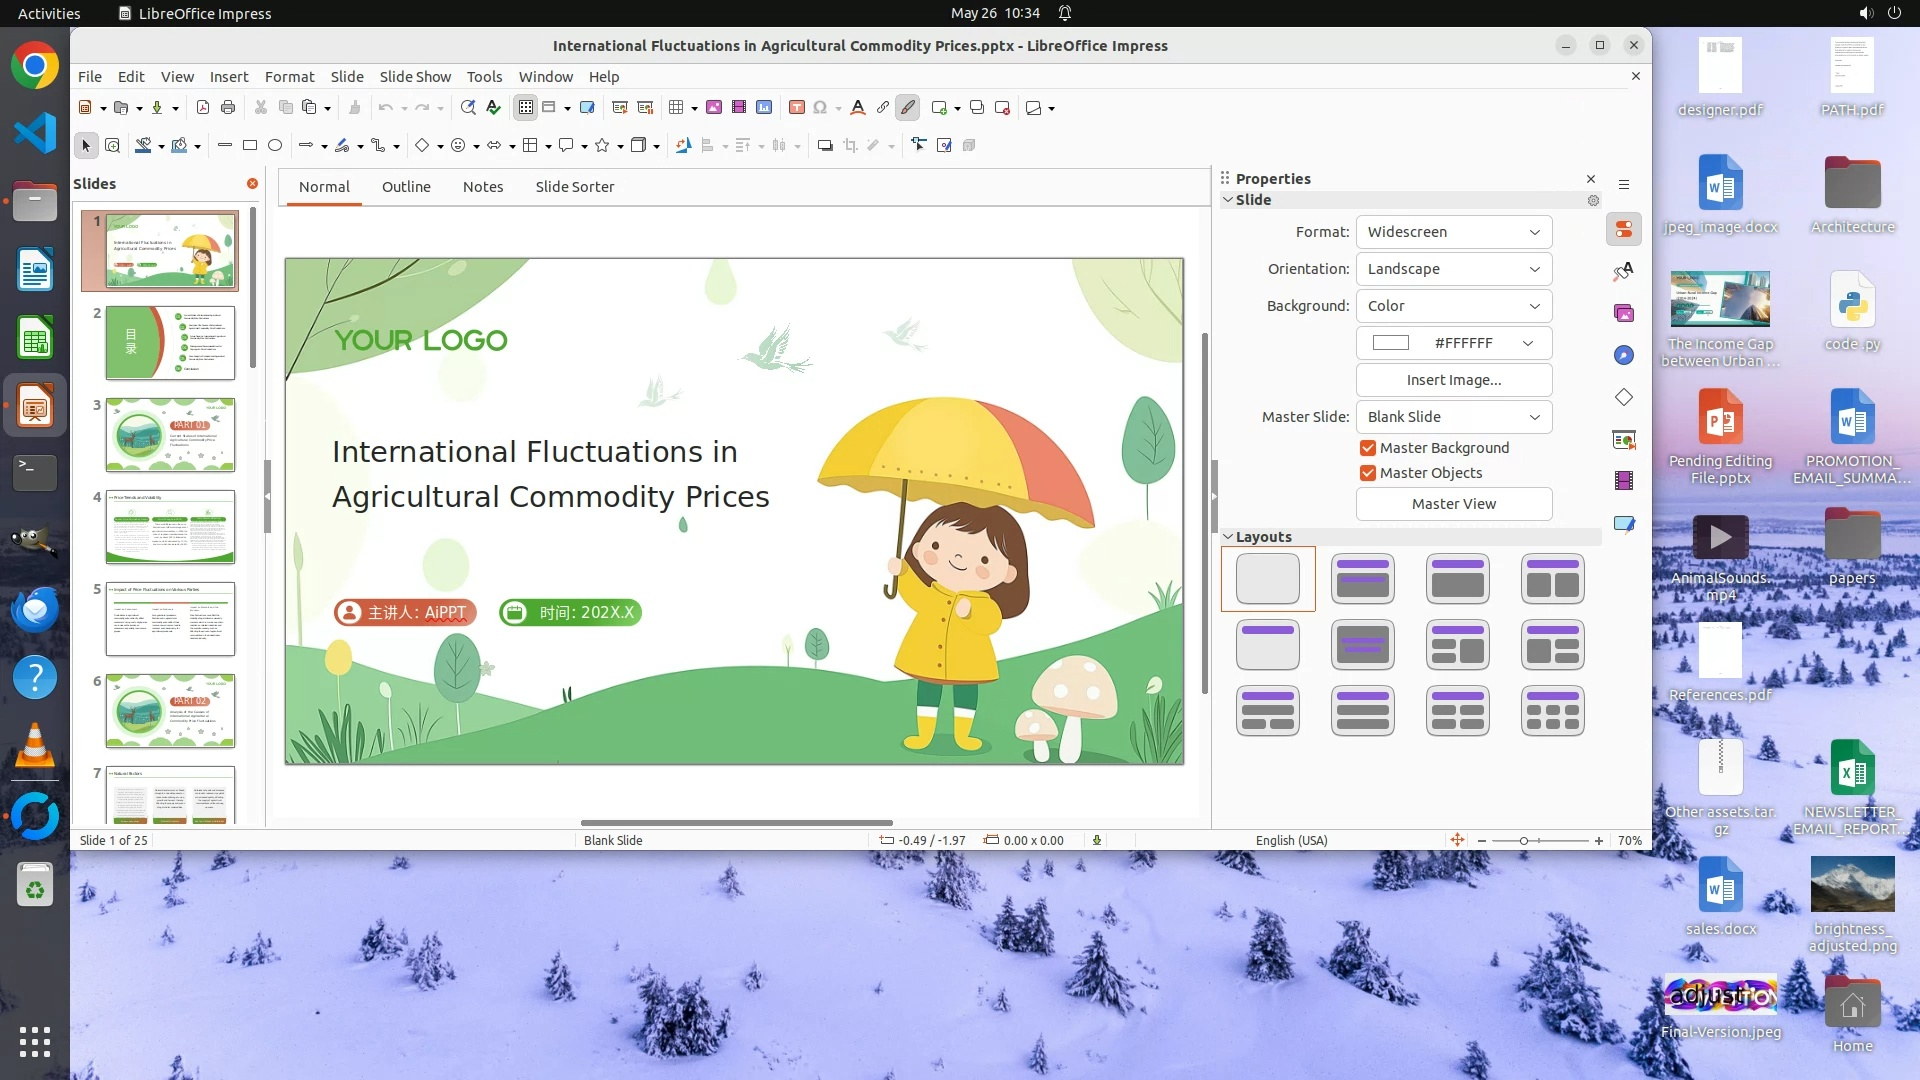Click the #FFFFFF background color swatch
The image size is (1920, 1080).
[1391, 343]
